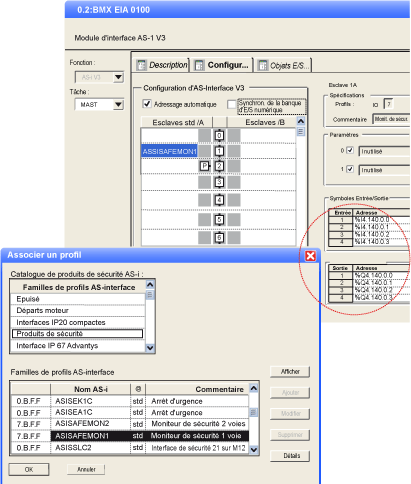This screenshot has width=411, height=484.
Task: Enable Synchron. de la banque d'E/S numérique
Action: [231, 104]
